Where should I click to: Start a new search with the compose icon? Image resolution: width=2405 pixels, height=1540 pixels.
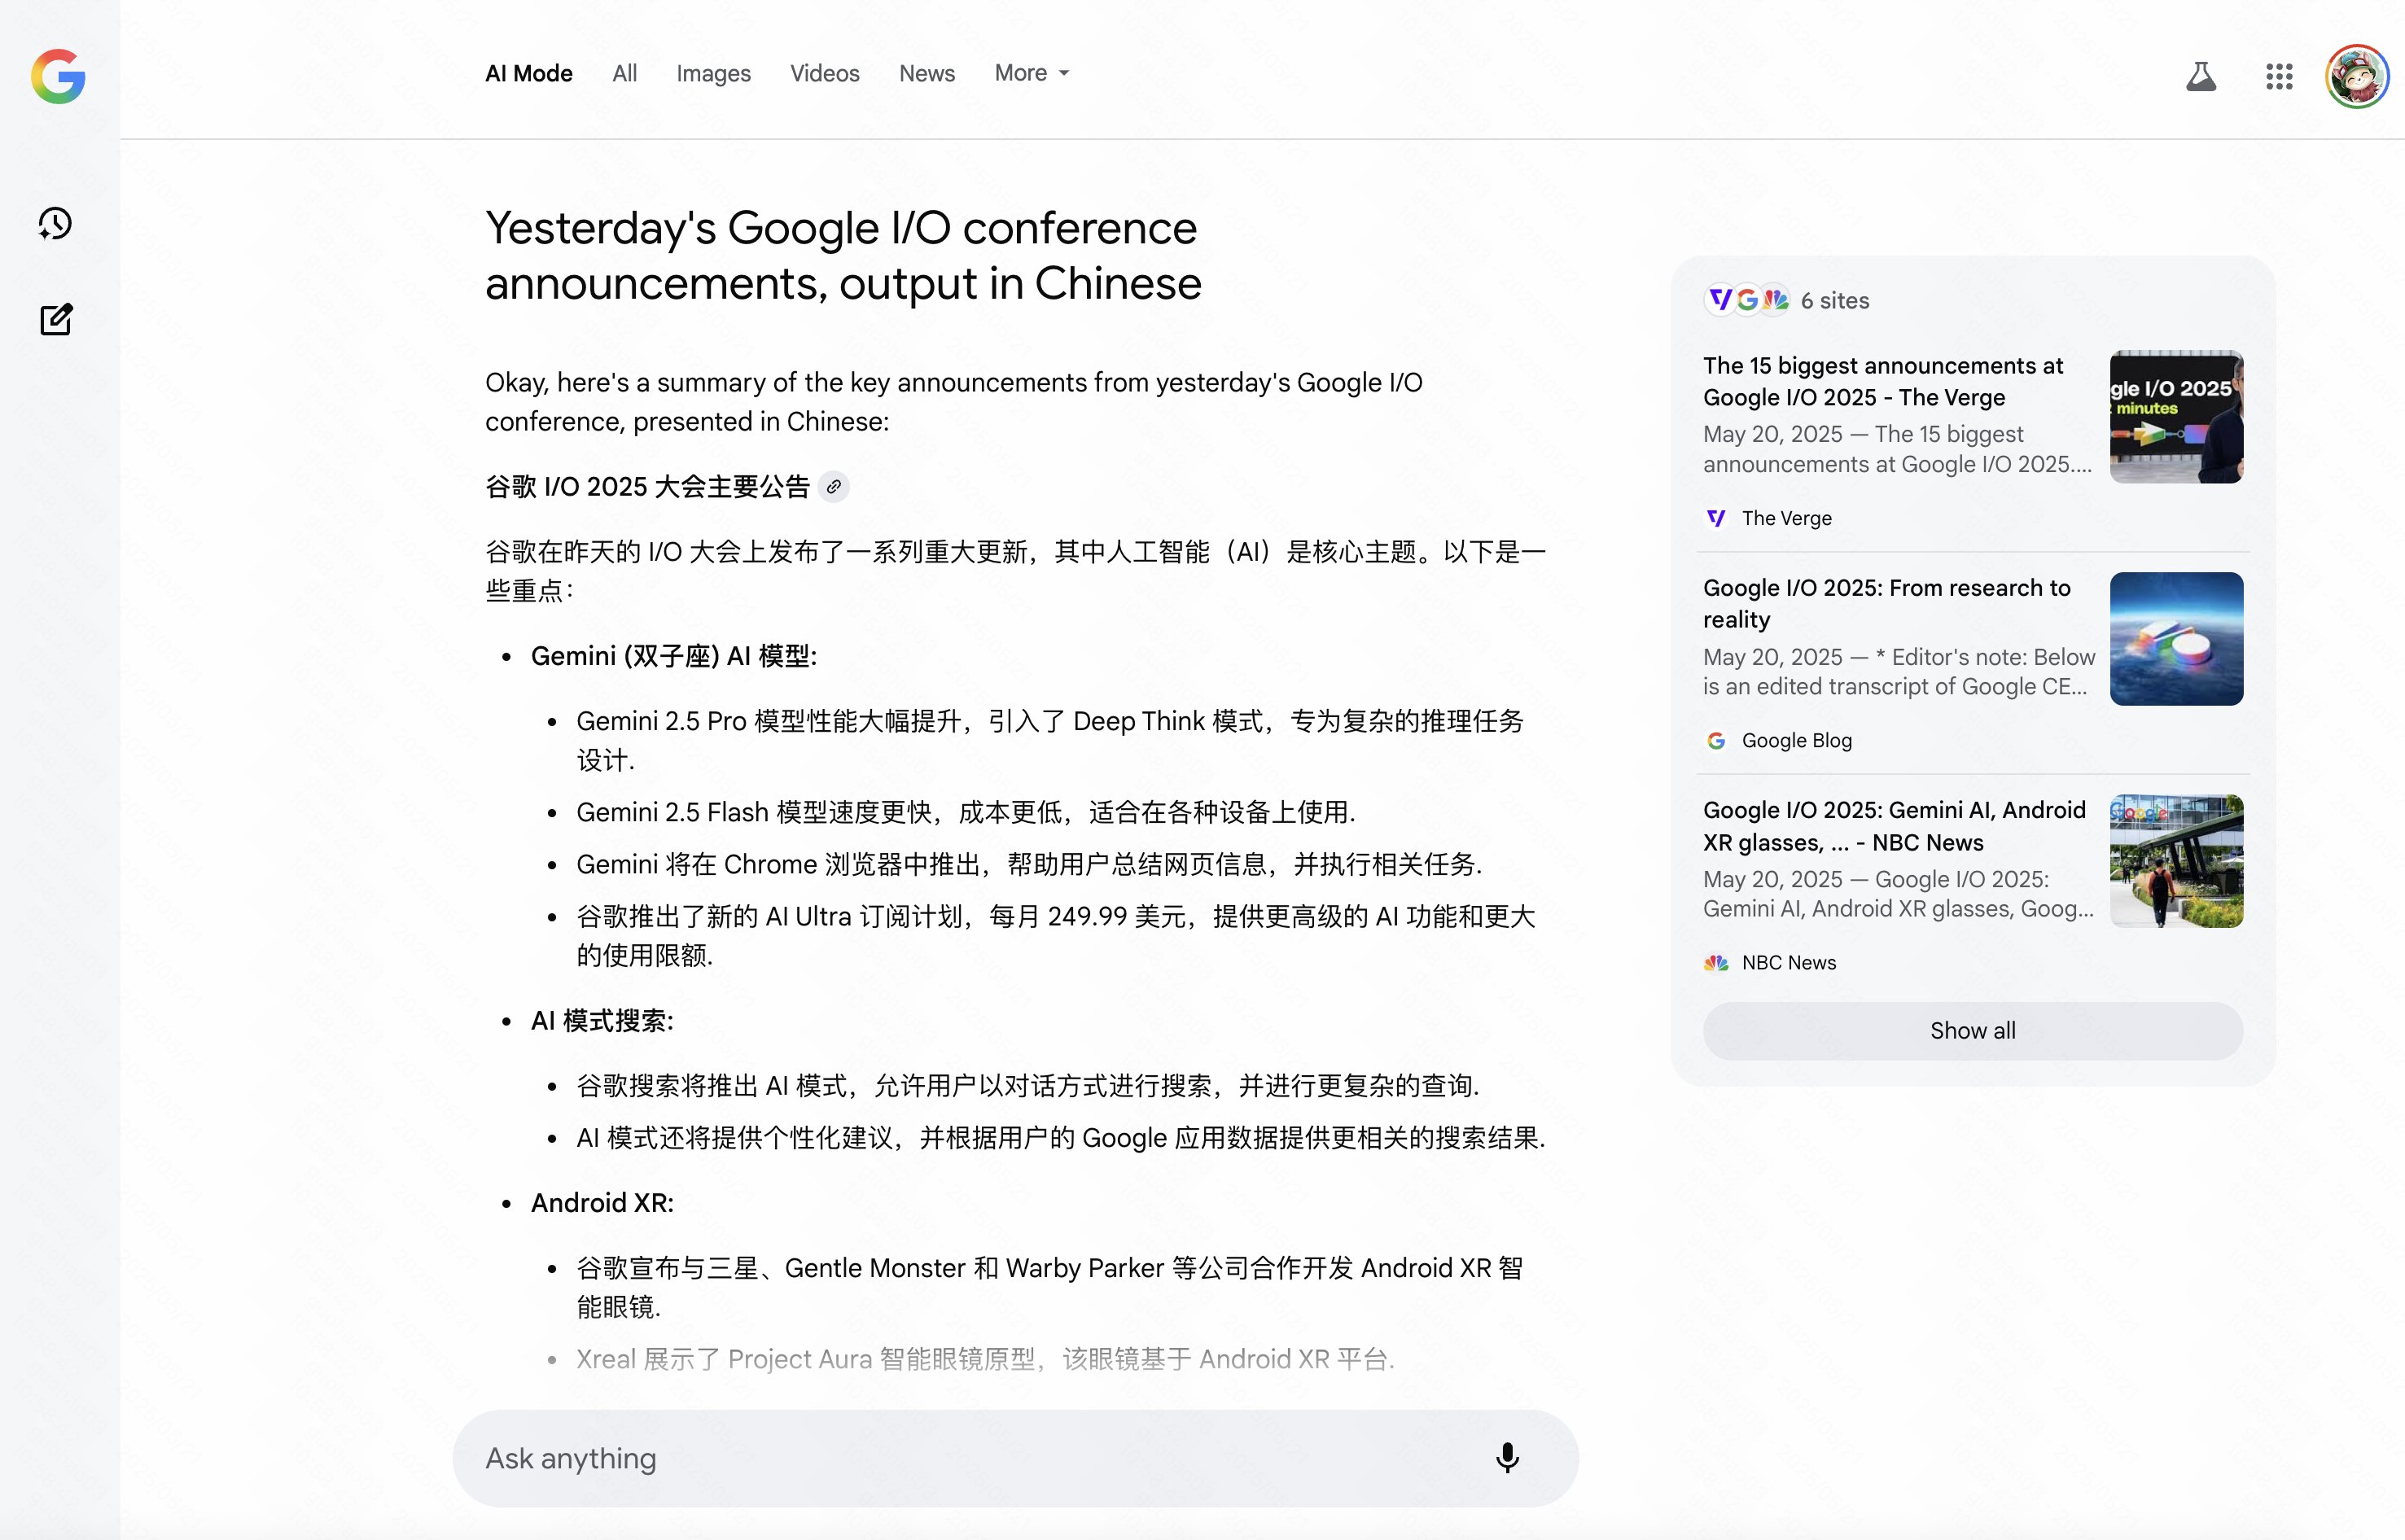(56, 319)
